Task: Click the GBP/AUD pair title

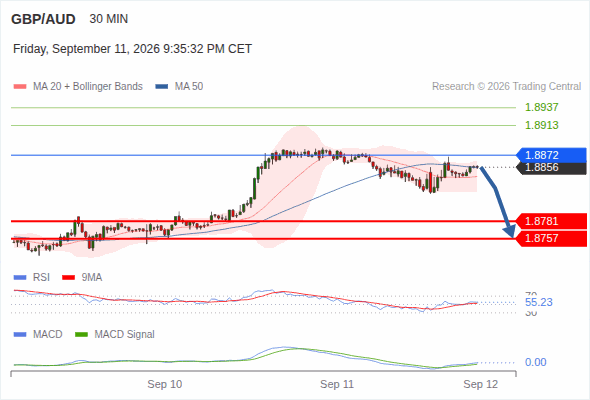Action: pos(43,19)
